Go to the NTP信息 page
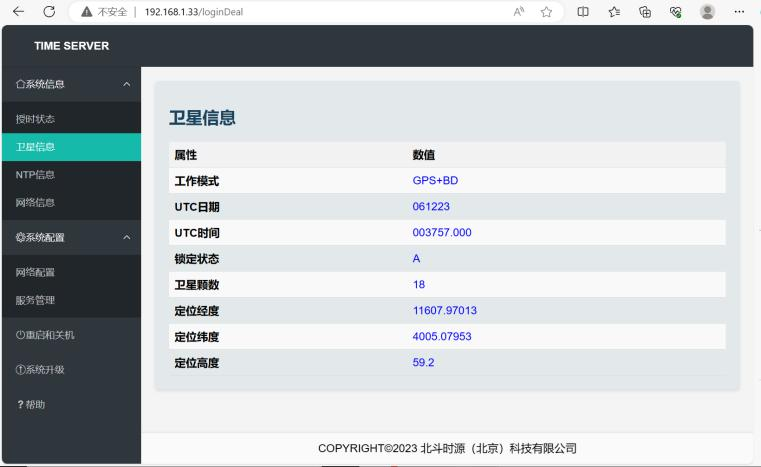Image resolution: width=761 pixels, height=467 pixels. [35, 175]
